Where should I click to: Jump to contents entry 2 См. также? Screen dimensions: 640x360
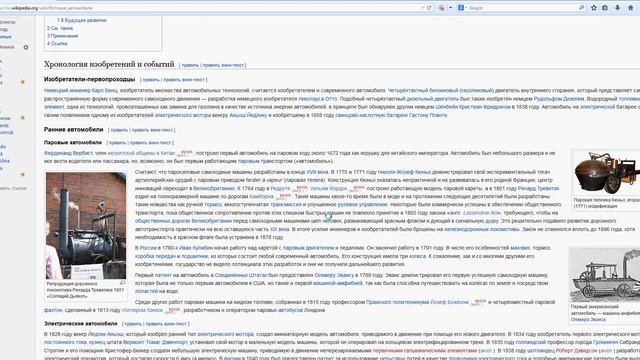[60, 28]
